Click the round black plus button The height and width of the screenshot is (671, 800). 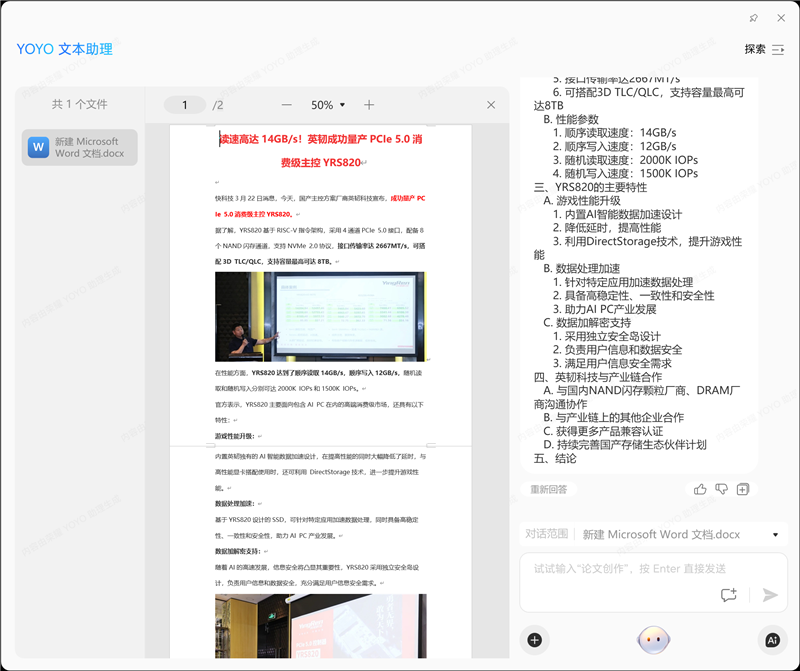[x=534, y=640]
